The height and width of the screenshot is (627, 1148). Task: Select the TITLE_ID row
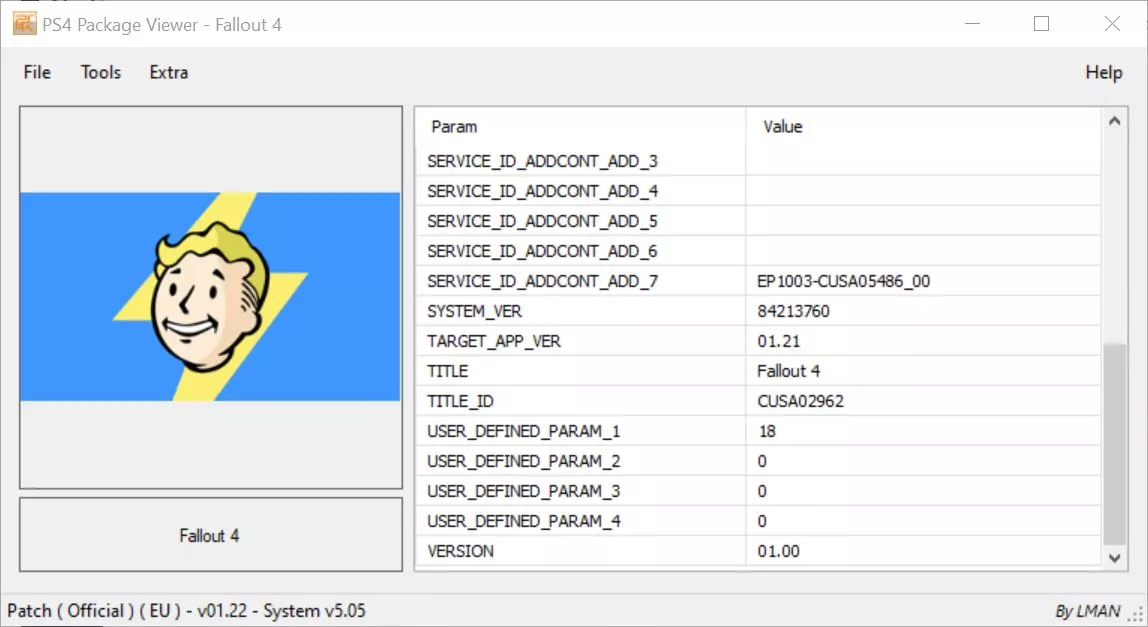[x=460, y=401]
